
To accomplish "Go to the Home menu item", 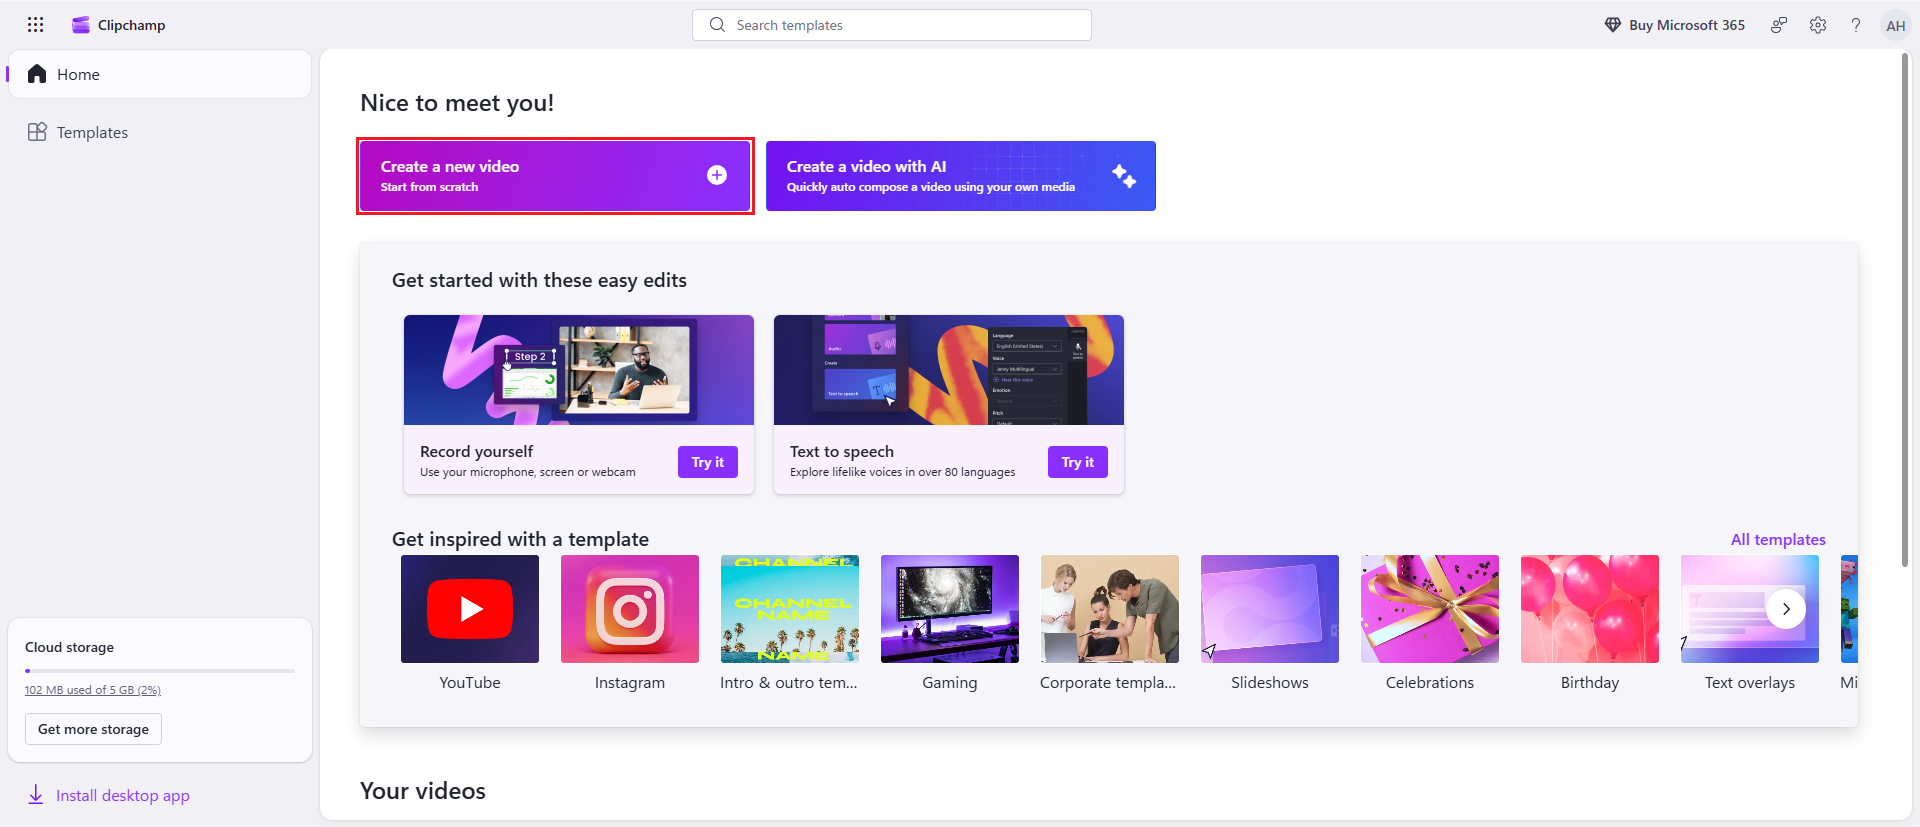I will click(160, 74).
